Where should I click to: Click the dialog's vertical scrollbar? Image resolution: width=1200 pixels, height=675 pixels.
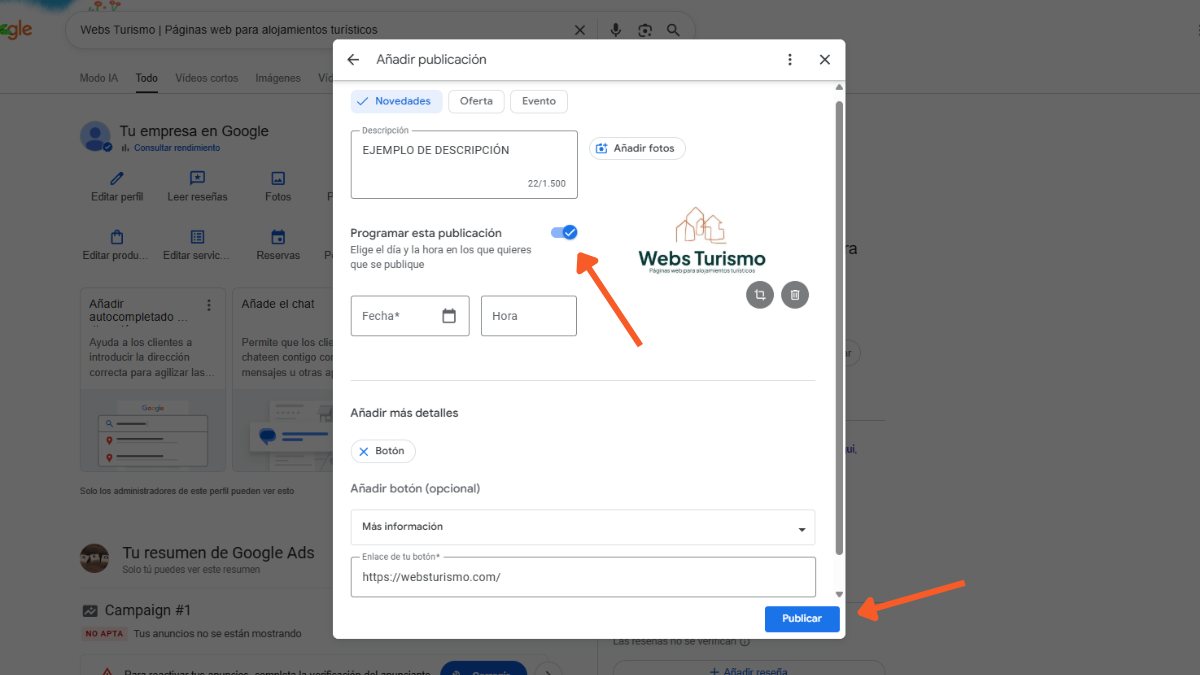[839, 330]
